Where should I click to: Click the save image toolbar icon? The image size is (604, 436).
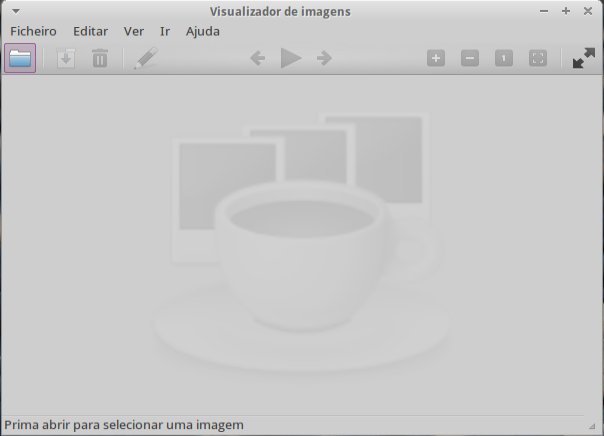[x=66, y=58]
